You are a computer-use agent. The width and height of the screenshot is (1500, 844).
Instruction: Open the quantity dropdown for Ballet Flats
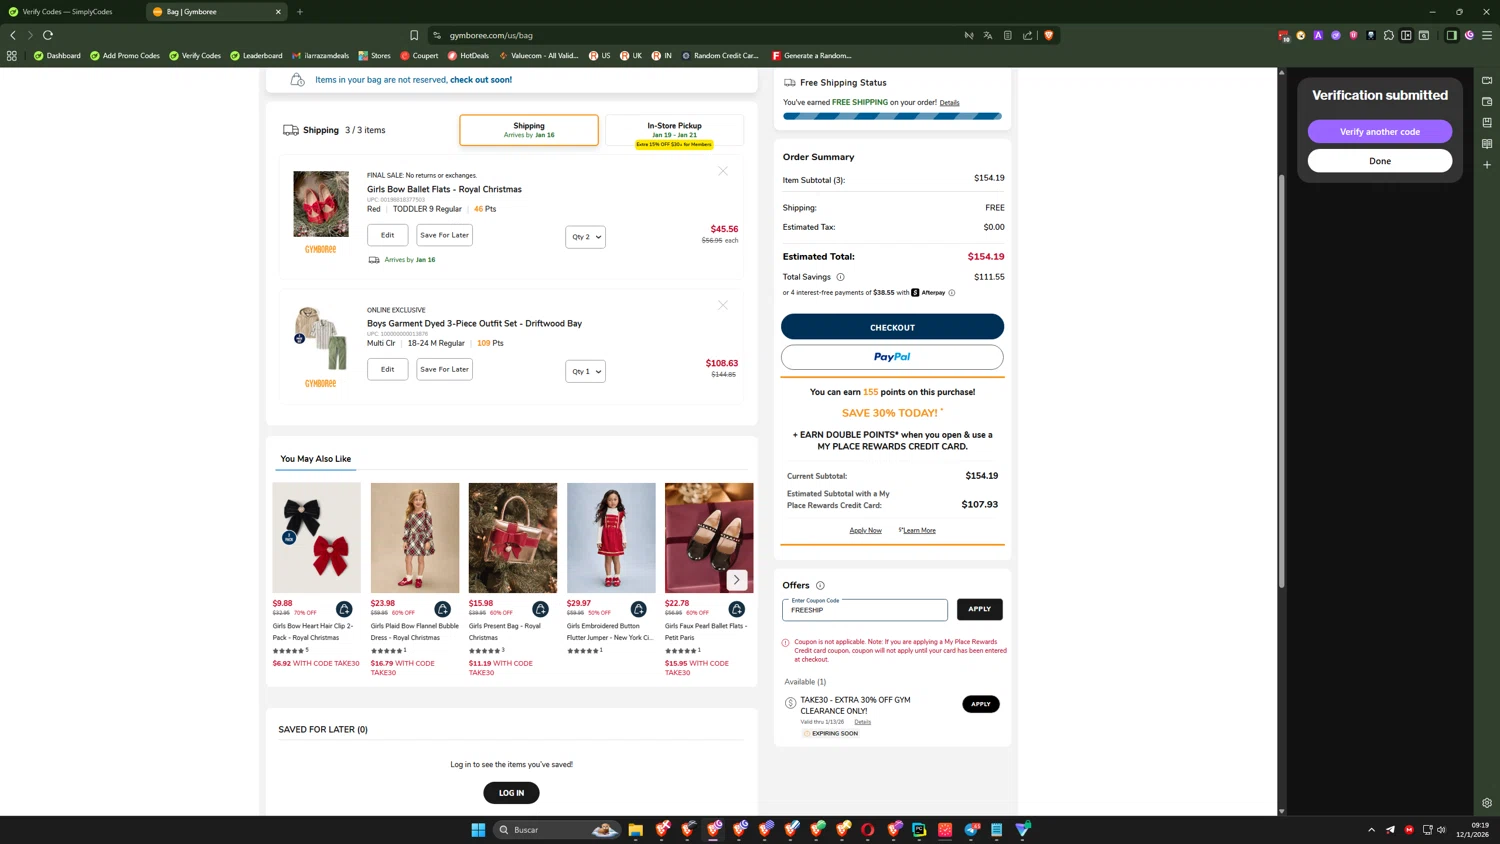coord(585,237)
